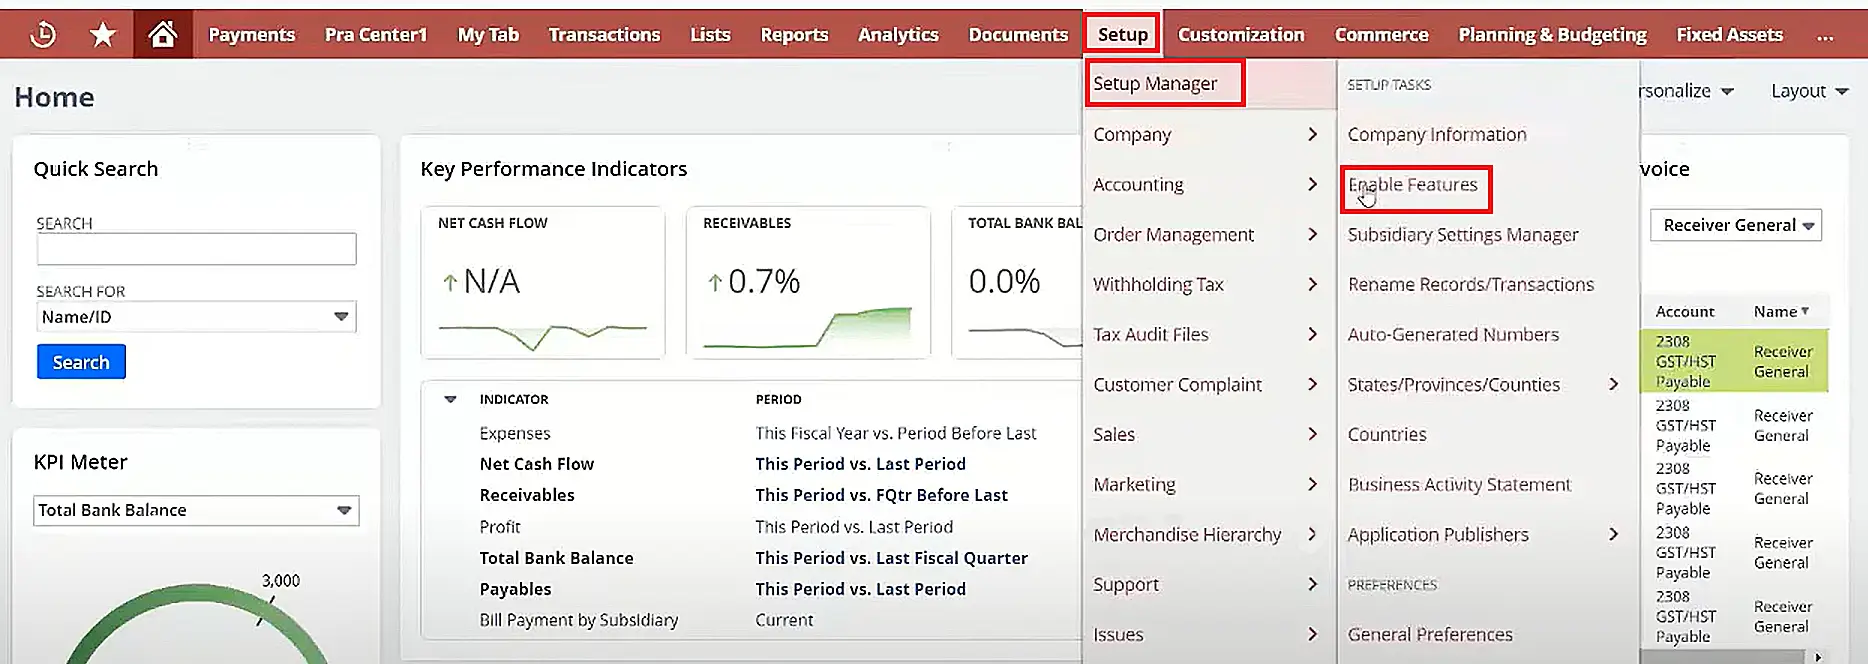
Task: Open the Recent Records clock icon
Action: (43, 35)
